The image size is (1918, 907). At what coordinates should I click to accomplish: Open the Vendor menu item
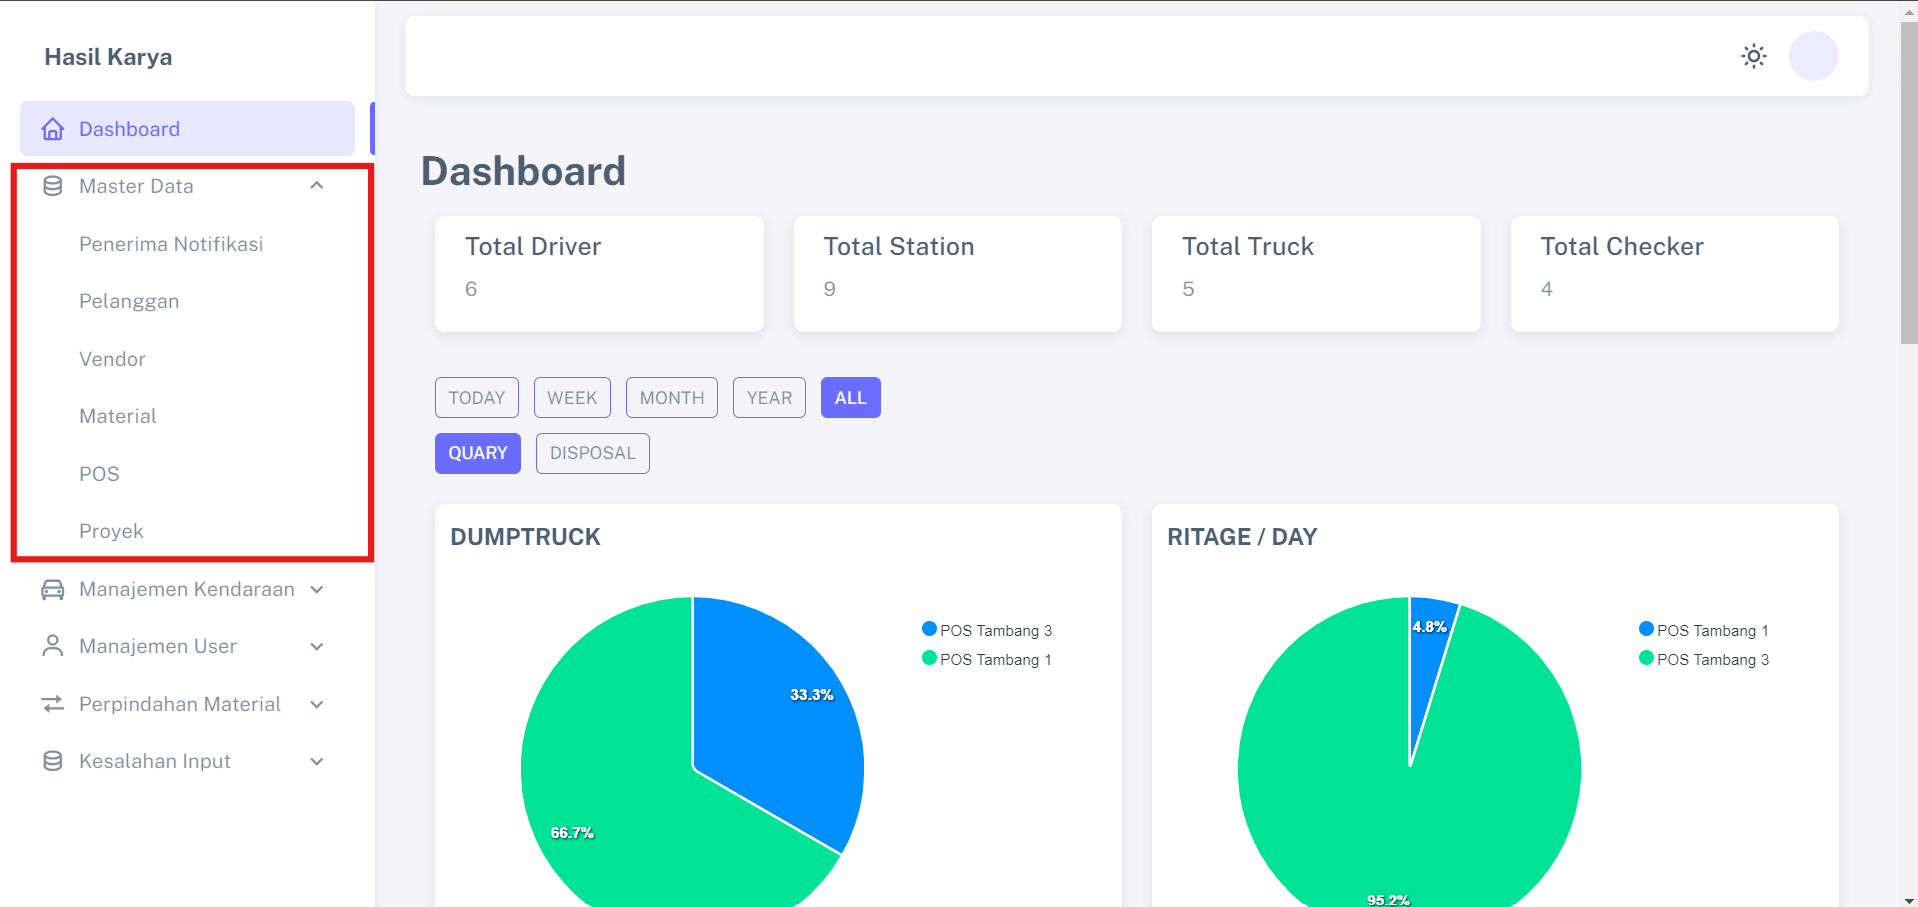[x=112, y=359]
